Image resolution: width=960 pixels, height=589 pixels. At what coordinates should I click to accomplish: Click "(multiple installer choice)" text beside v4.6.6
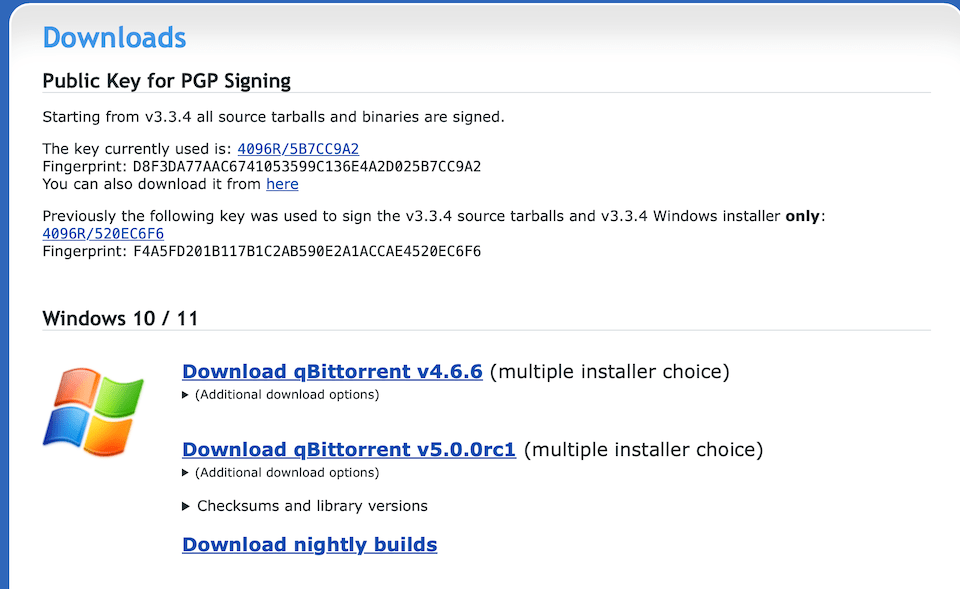(x=610, y=372)
